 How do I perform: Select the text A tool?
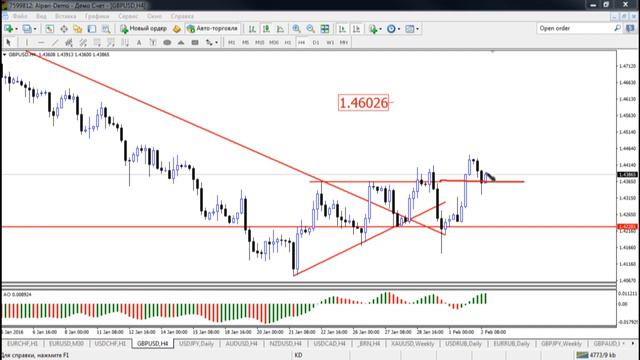click(x=139, y=42)
